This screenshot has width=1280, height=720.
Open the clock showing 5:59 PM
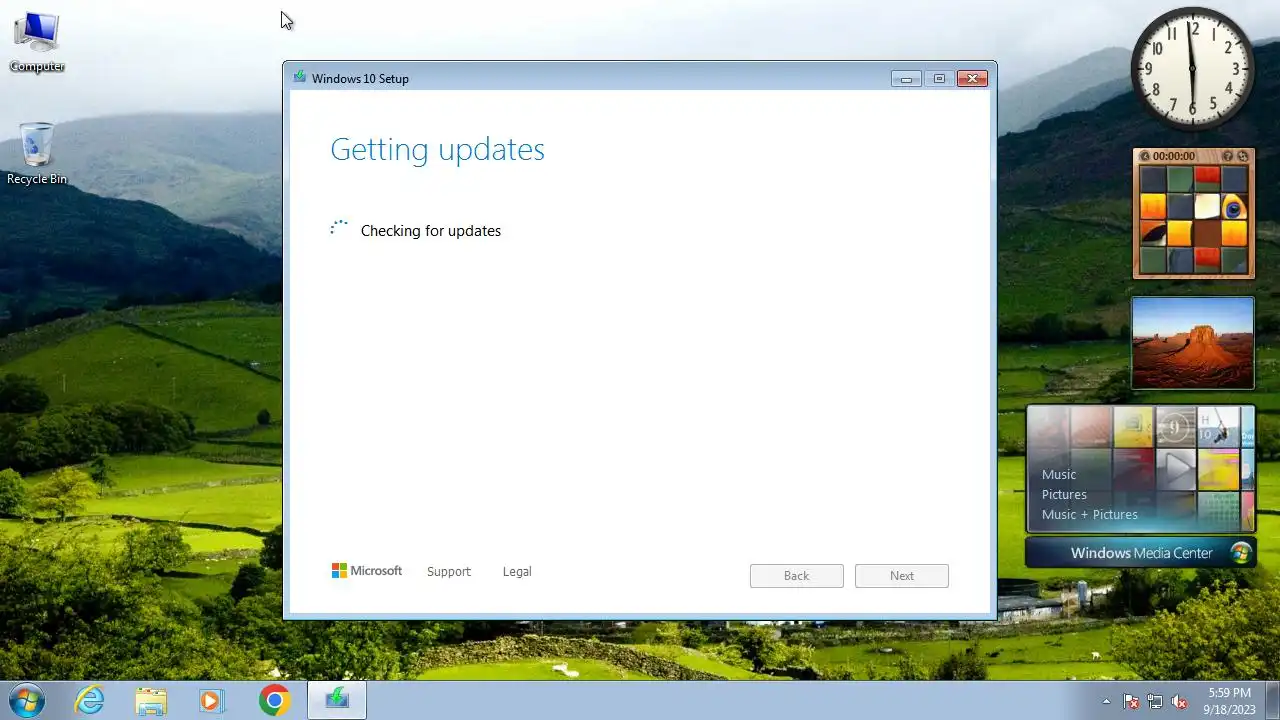(x=1229, y=693)
